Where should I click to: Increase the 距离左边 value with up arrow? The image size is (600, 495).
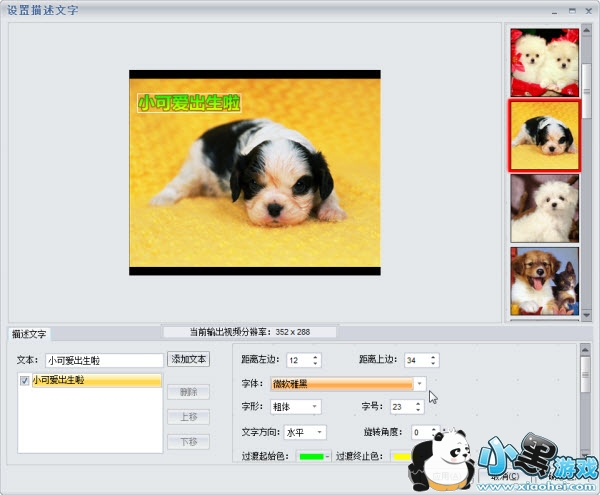click(317, 355)
